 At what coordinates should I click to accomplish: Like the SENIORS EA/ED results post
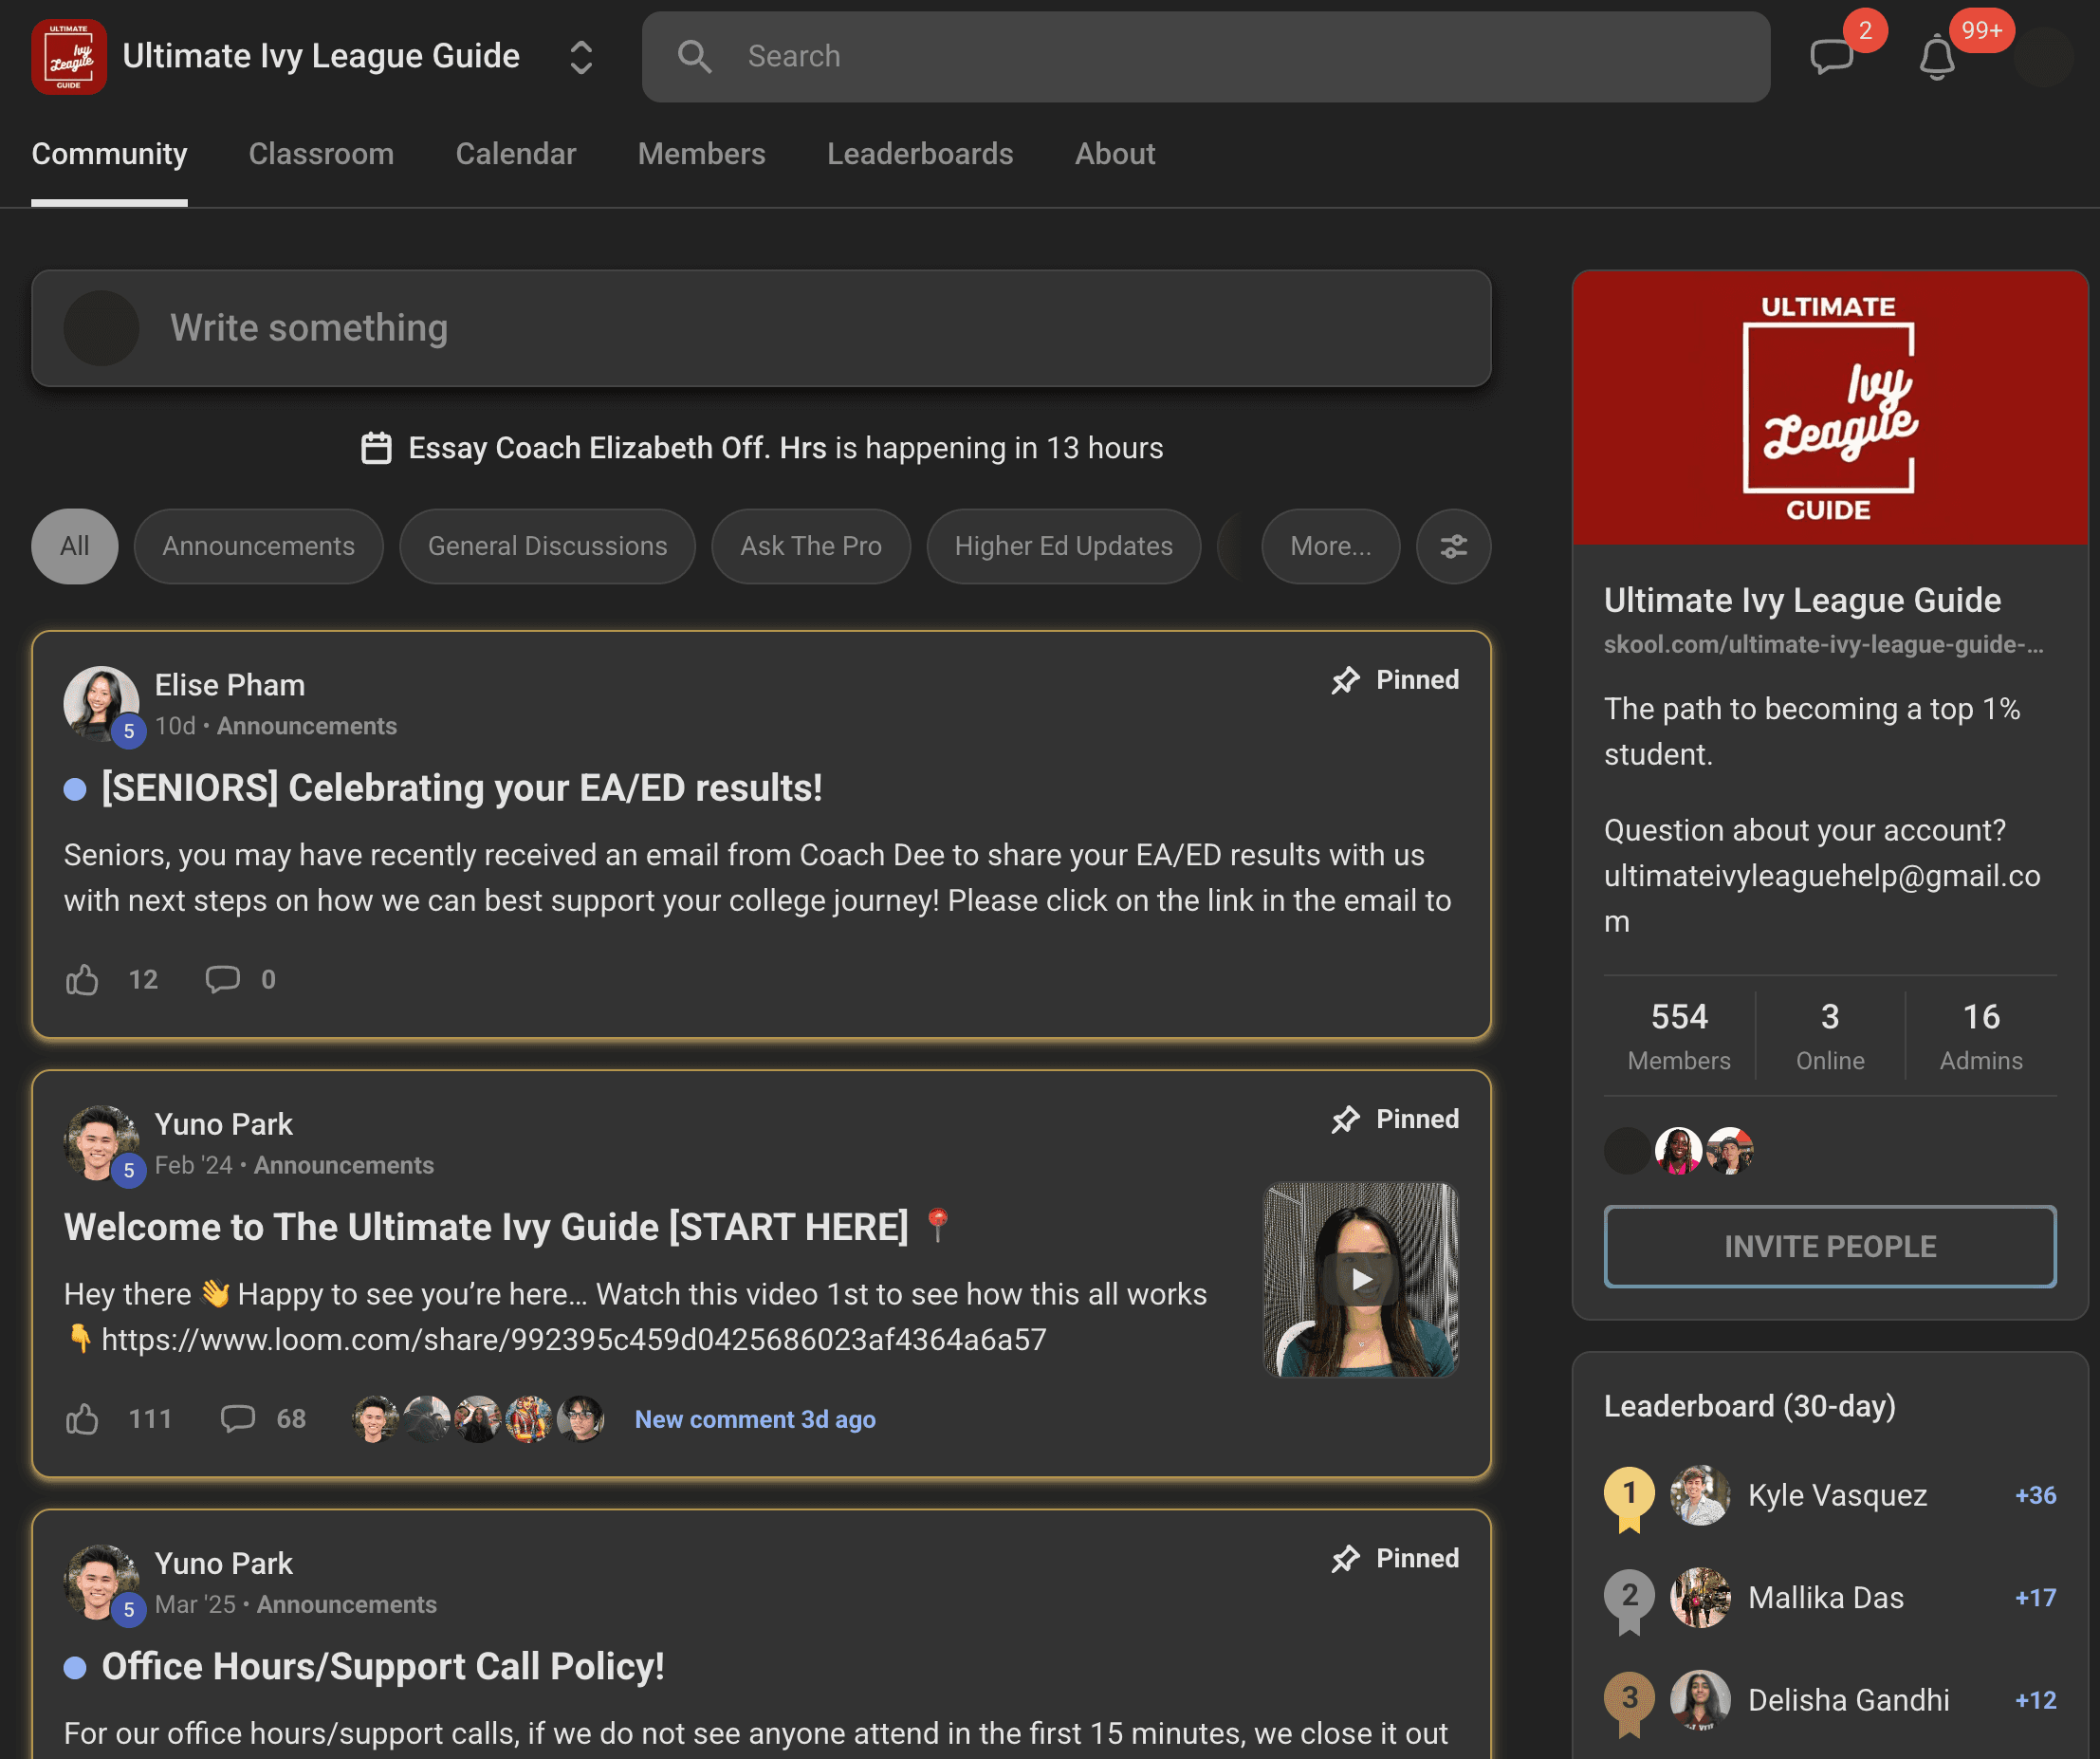83,979
